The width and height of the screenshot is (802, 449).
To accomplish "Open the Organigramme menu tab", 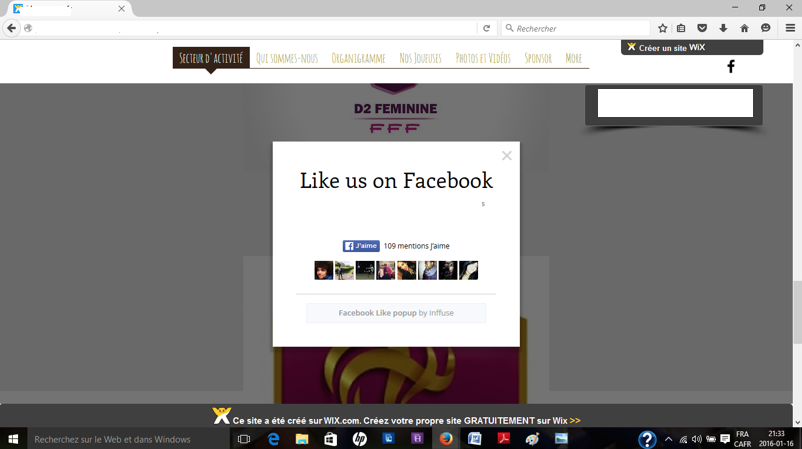I will (x=358, y=58).
